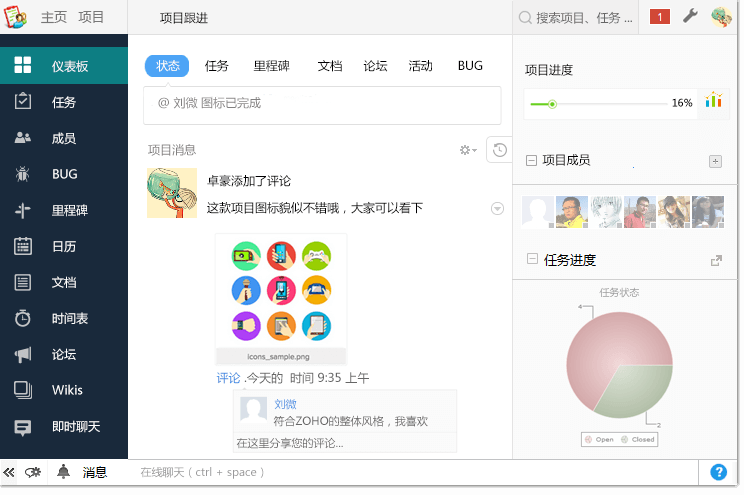Screen dimensions: 744x495
Task: Click the 16% progress value
Action: [682, 103]
